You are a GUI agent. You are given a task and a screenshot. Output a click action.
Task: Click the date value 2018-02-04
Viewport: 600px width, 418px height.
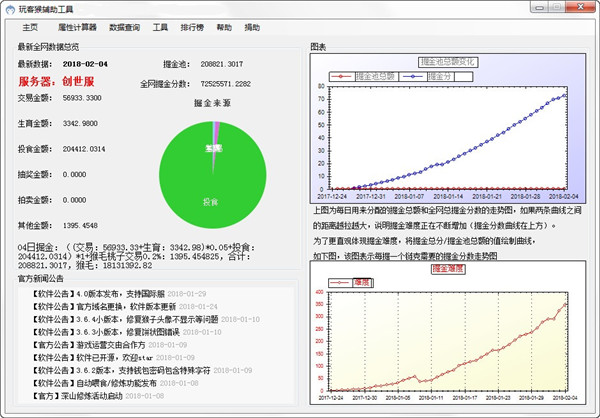click(x=85, y=64)
